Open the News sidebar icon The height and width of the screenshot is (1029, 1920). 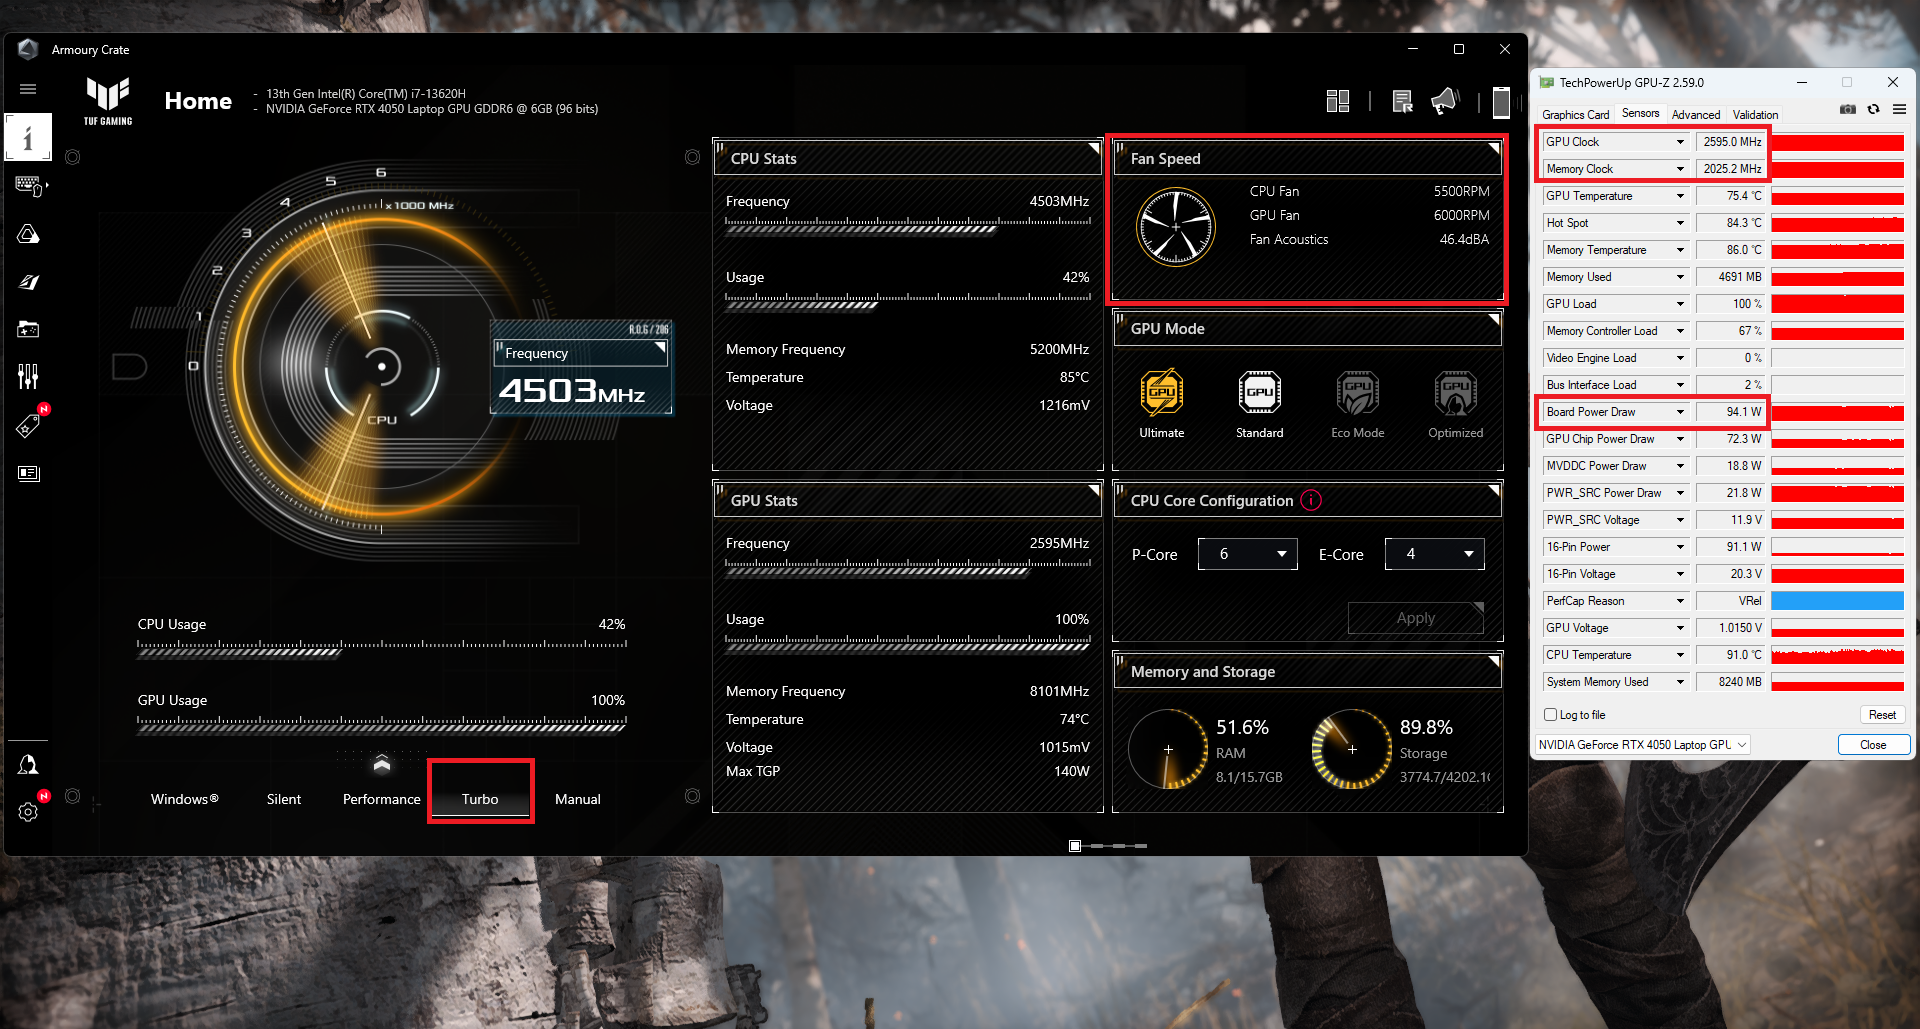(x=29, y=473)
